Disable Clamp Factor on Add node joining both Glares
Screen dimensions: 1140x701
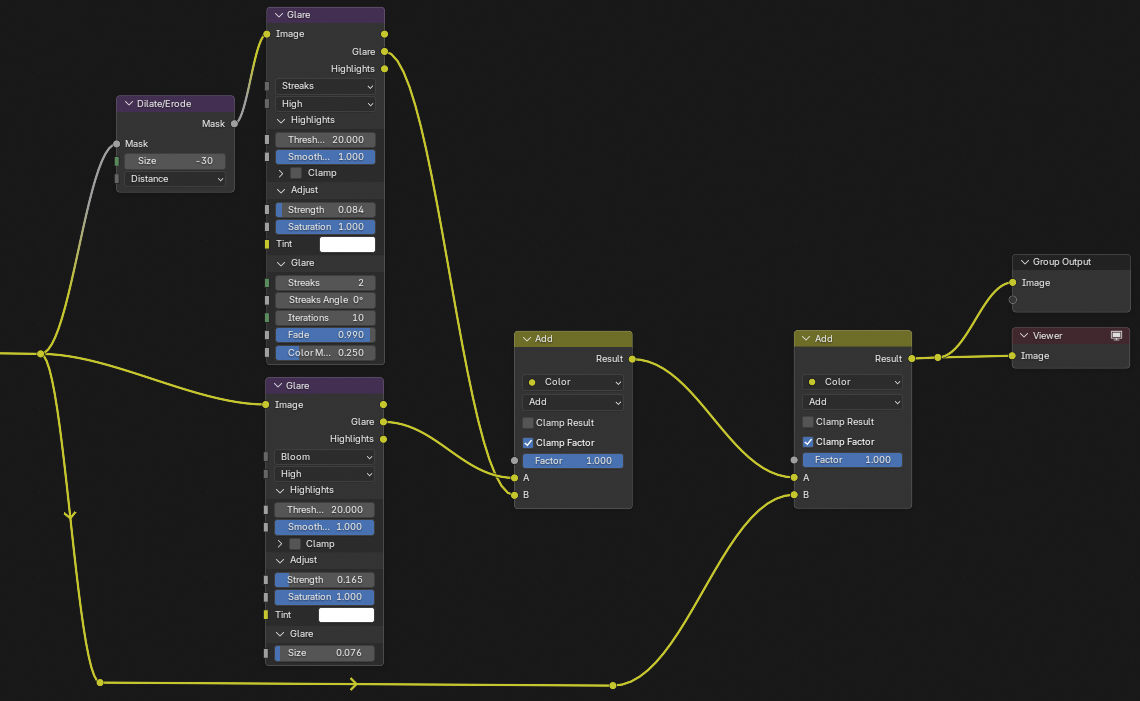point(528,443)
